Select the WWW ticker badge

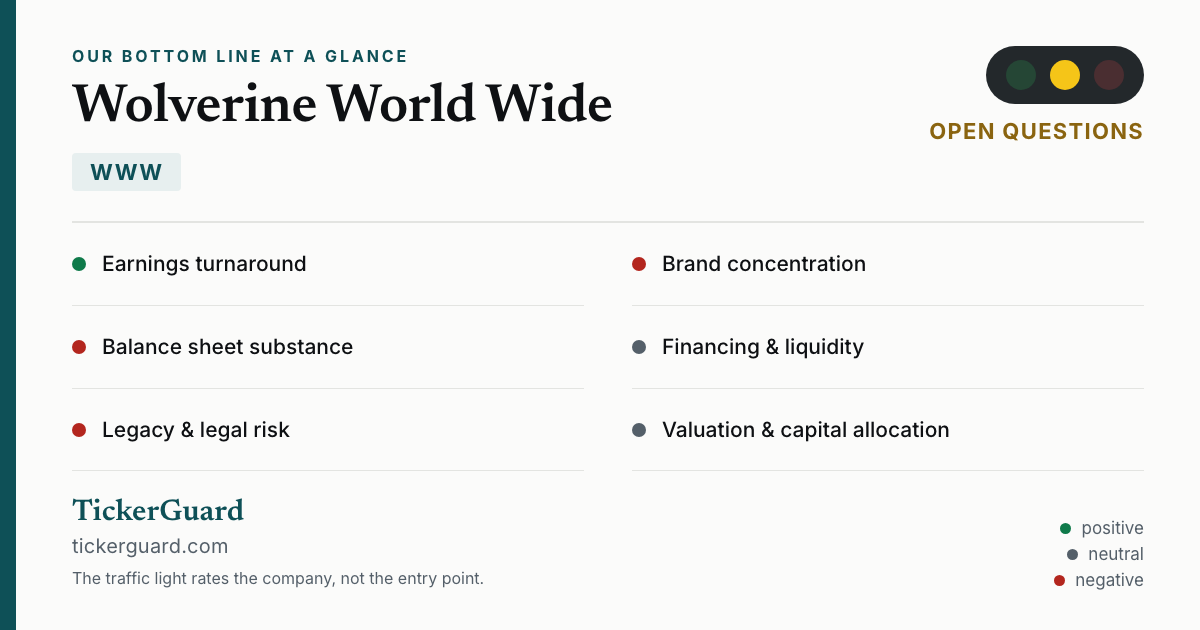pyautogui.click(x=126, y=172)
